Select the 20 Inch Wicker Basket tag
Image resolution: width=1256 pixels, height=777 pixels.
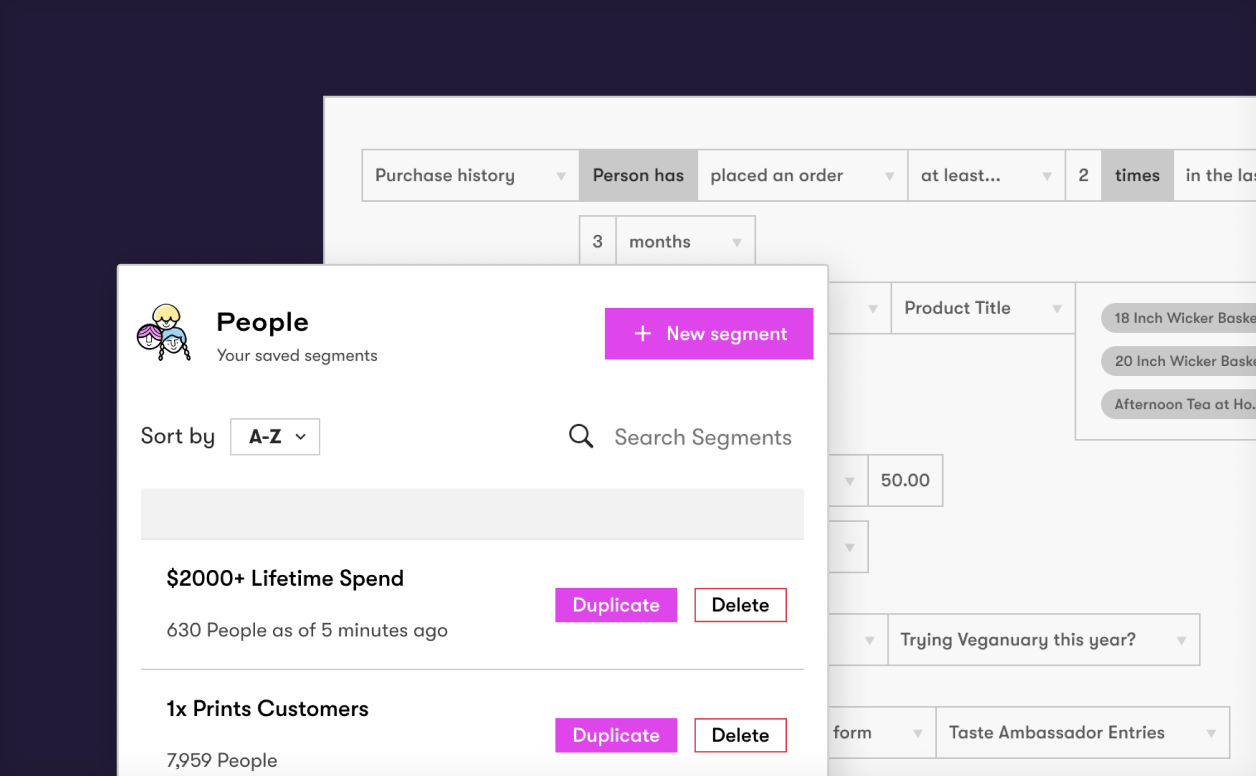(x=1178, y=361)
